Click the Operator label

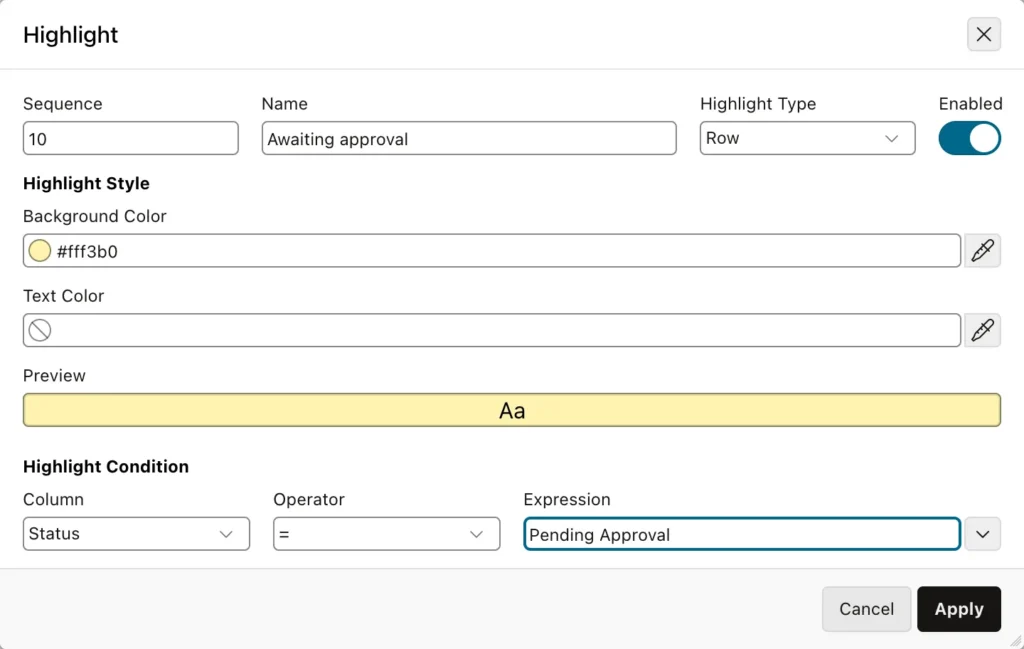pyautogui.click(x=308, y=499)
